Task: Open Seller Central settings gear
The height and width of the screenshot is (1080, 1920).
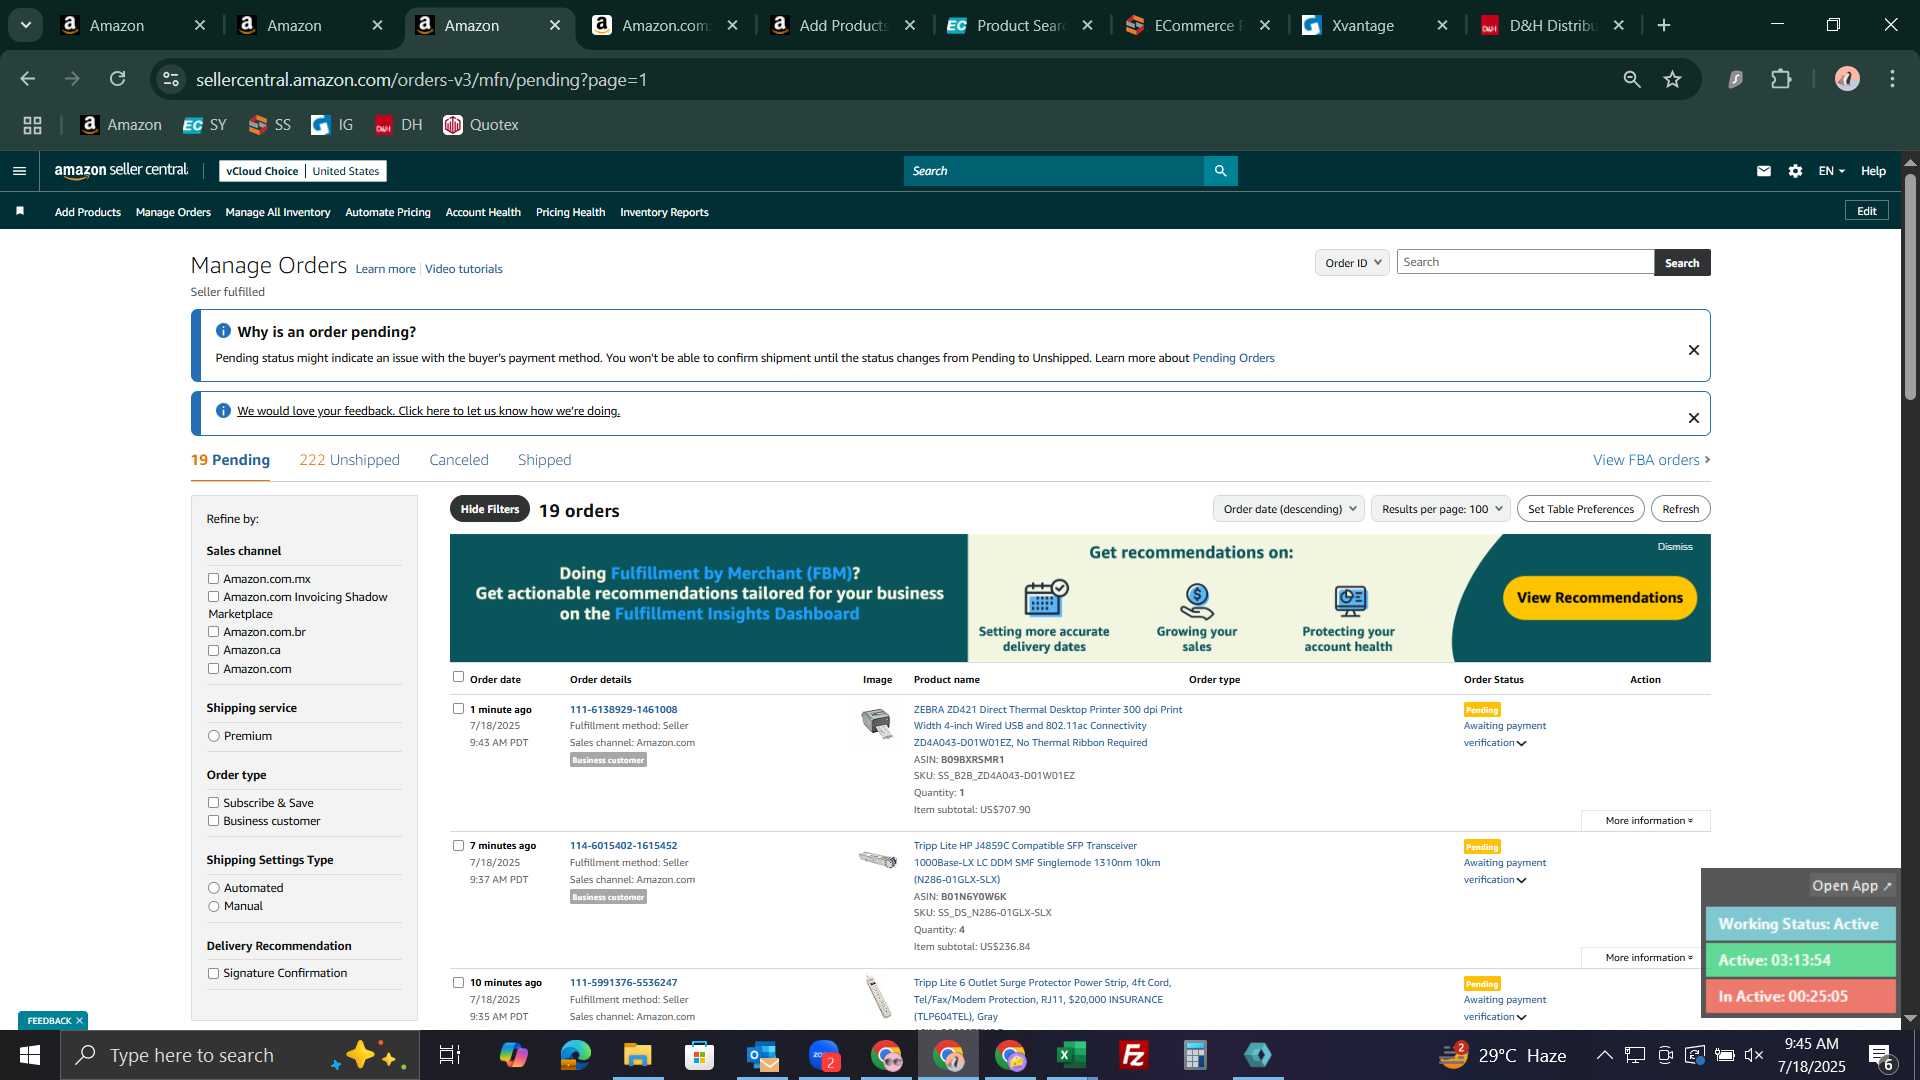Action: coord(1795,171)
